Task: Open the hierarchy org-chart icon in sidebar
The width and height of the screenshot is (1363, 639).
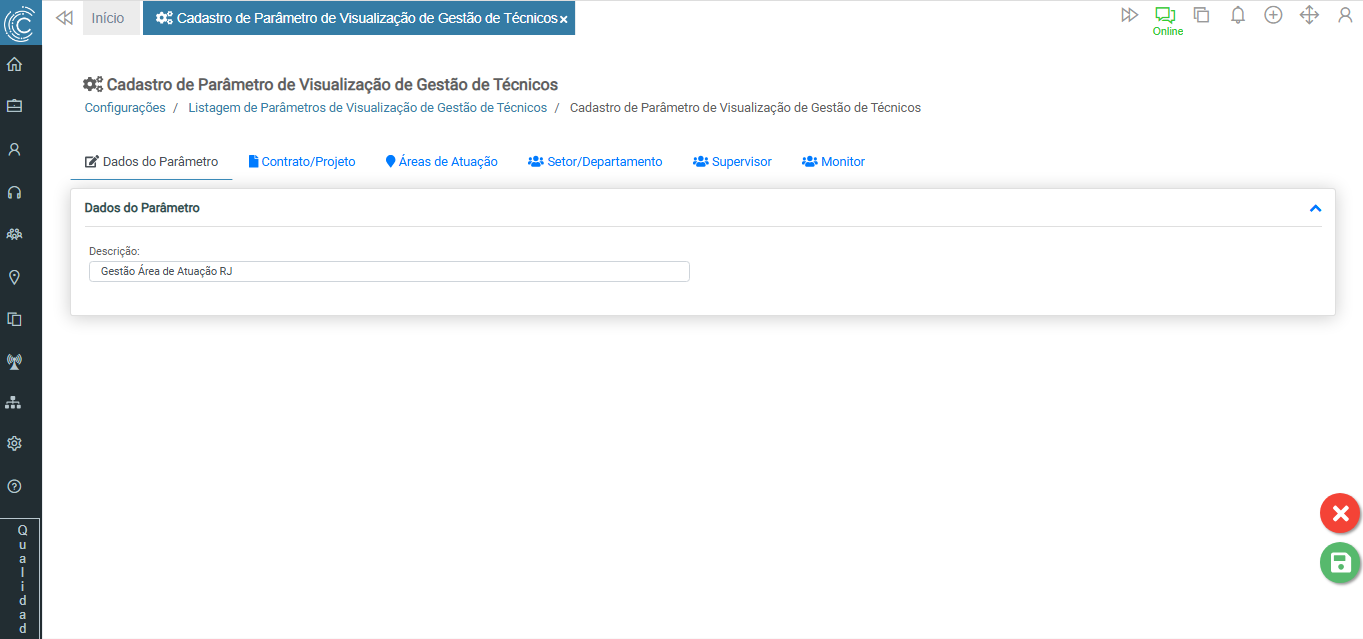Action: (x=14, y=402)
